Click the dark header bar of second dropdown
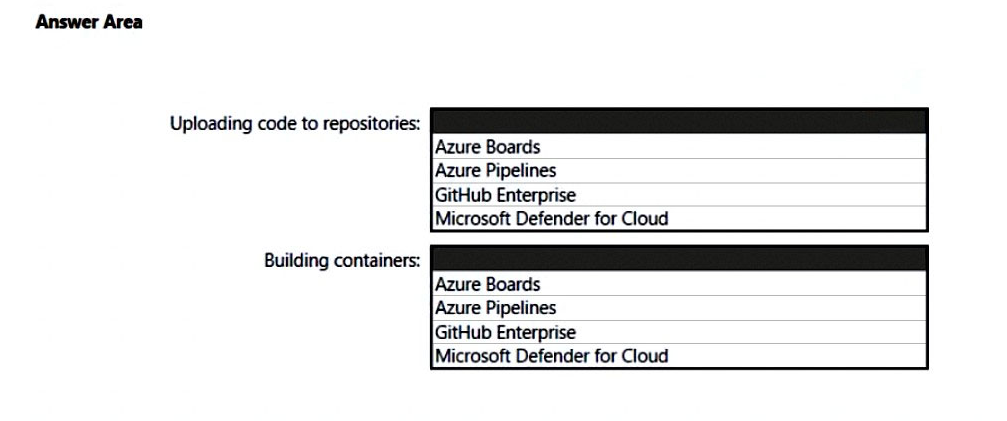Image resolution: width=1007 pixels, height=421 pixels. pos(679,259)
